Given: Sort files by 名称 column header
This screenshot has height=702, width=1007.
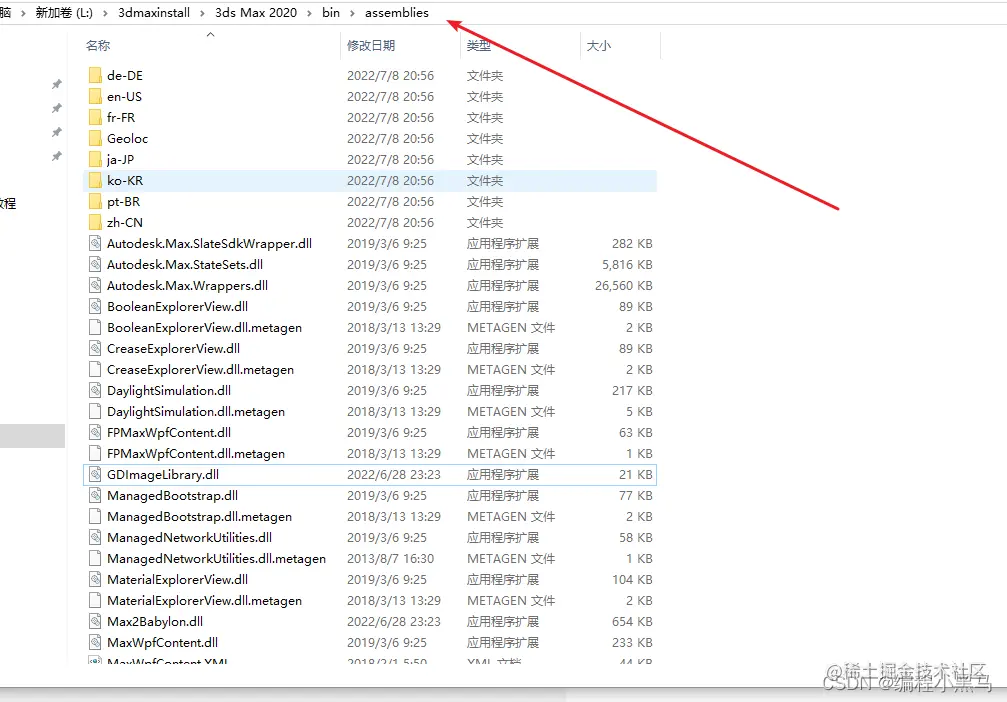Looking at the screenshot, I should click(x=98, y=46).
